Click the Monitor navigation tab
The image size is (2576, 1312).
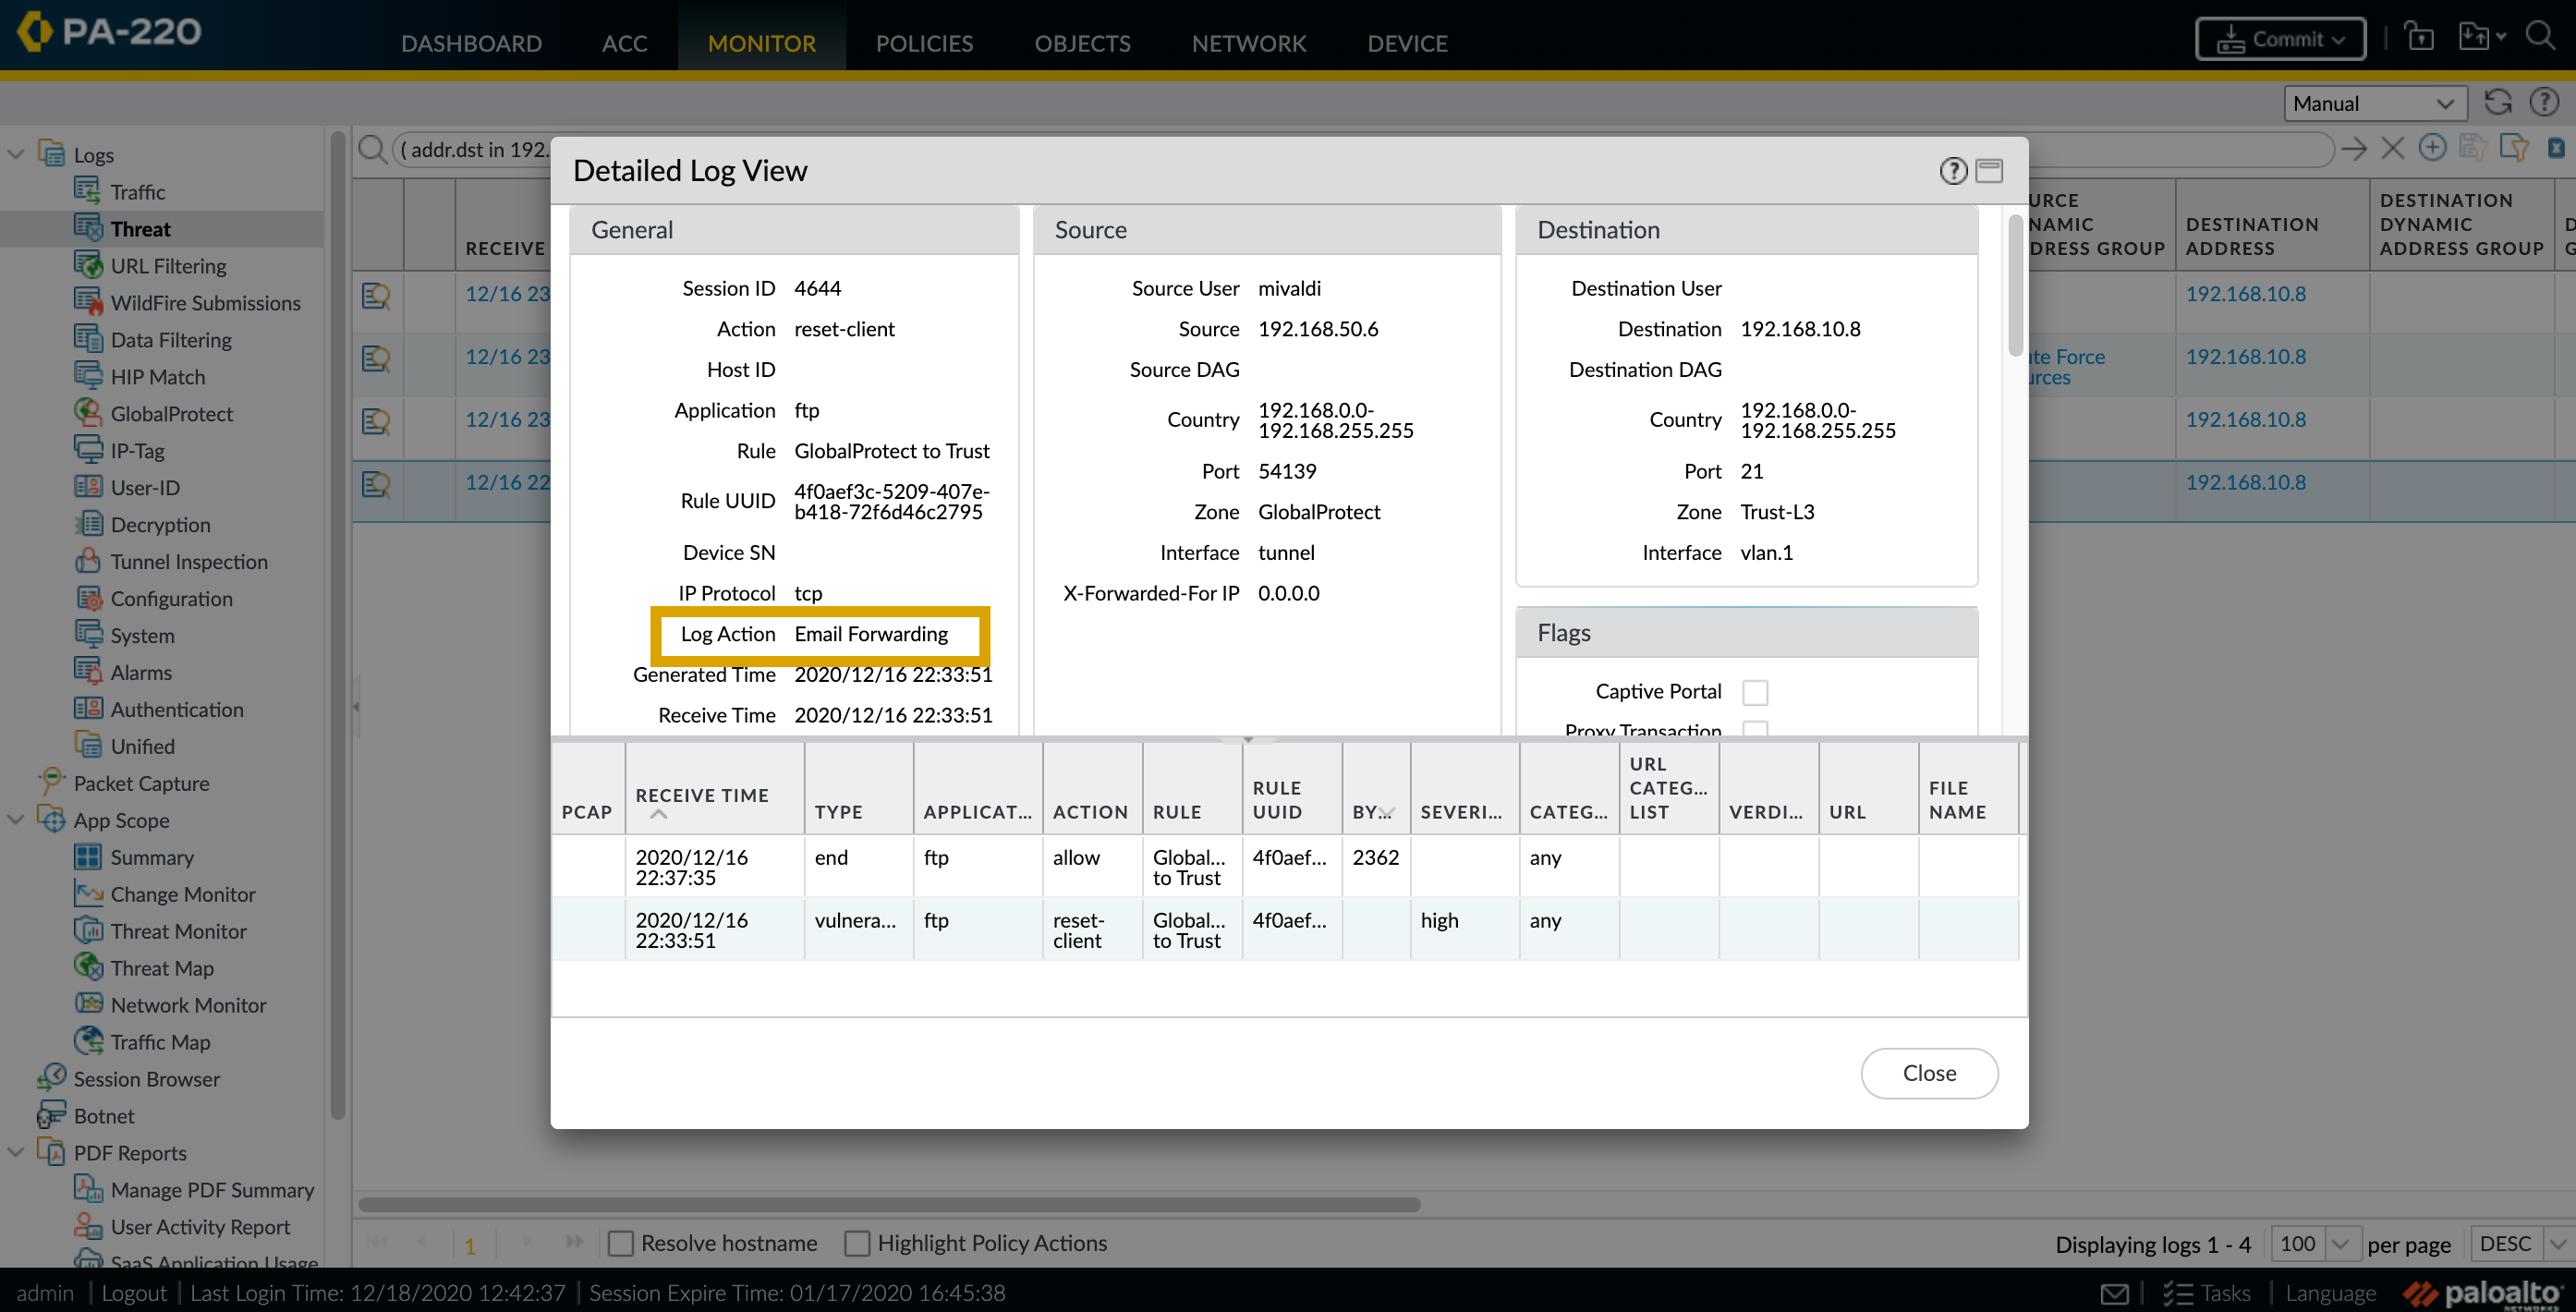761,43
